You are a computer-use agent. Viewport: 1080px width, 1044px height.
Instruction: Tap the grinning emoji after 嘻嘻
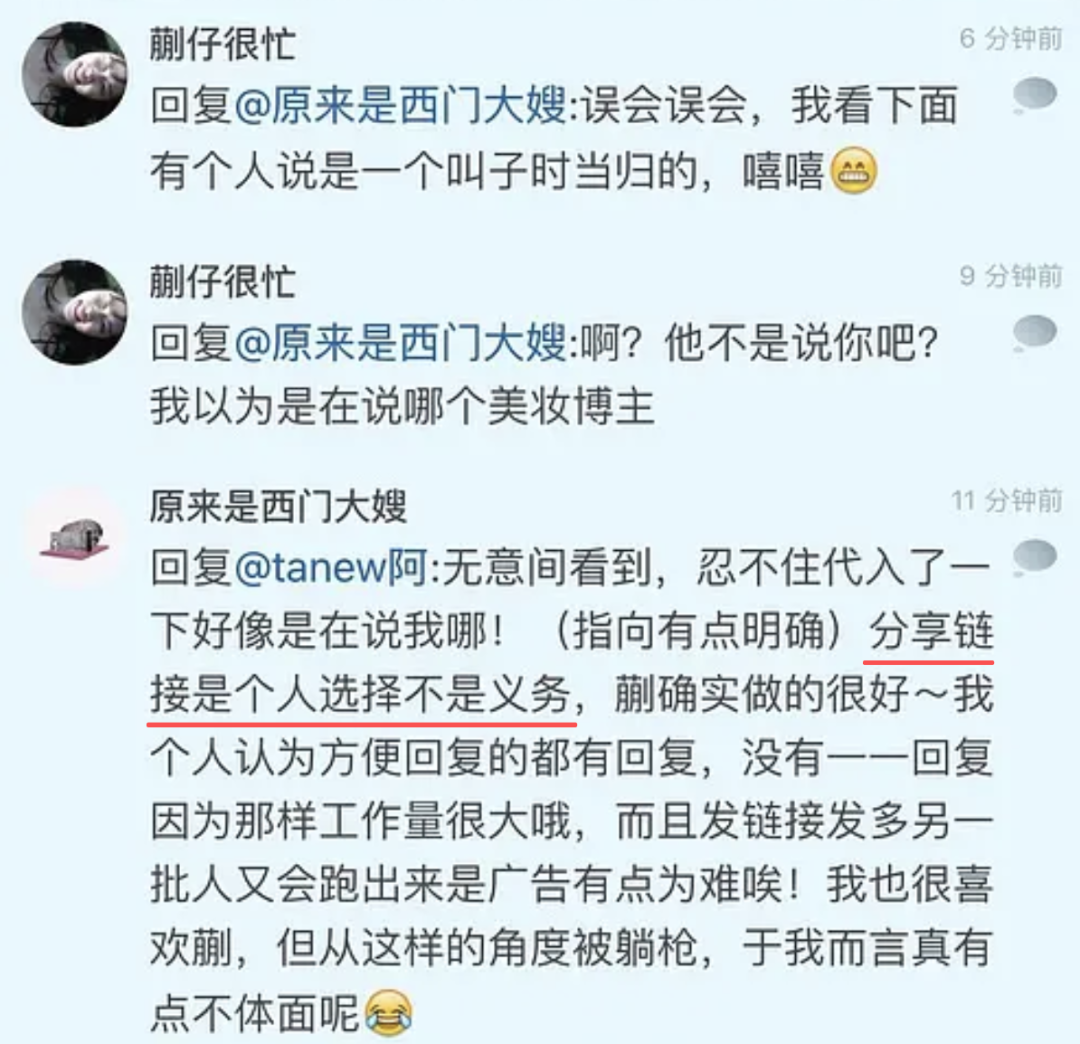click(x=853, y=171)
